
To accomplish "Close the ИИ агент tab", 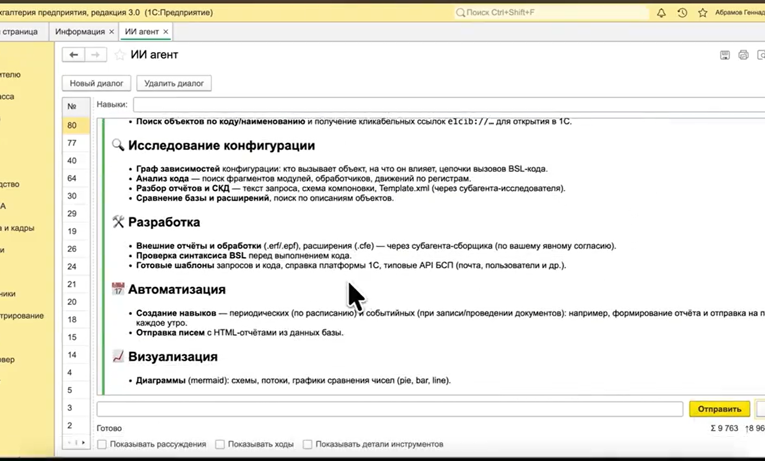I will point(166,32).
